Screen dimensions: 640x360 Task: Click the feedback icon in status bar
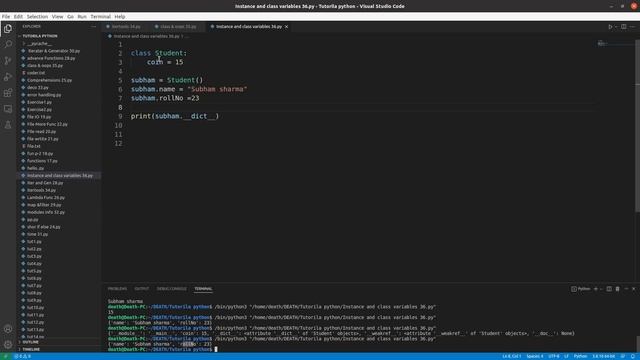(623, 356)
